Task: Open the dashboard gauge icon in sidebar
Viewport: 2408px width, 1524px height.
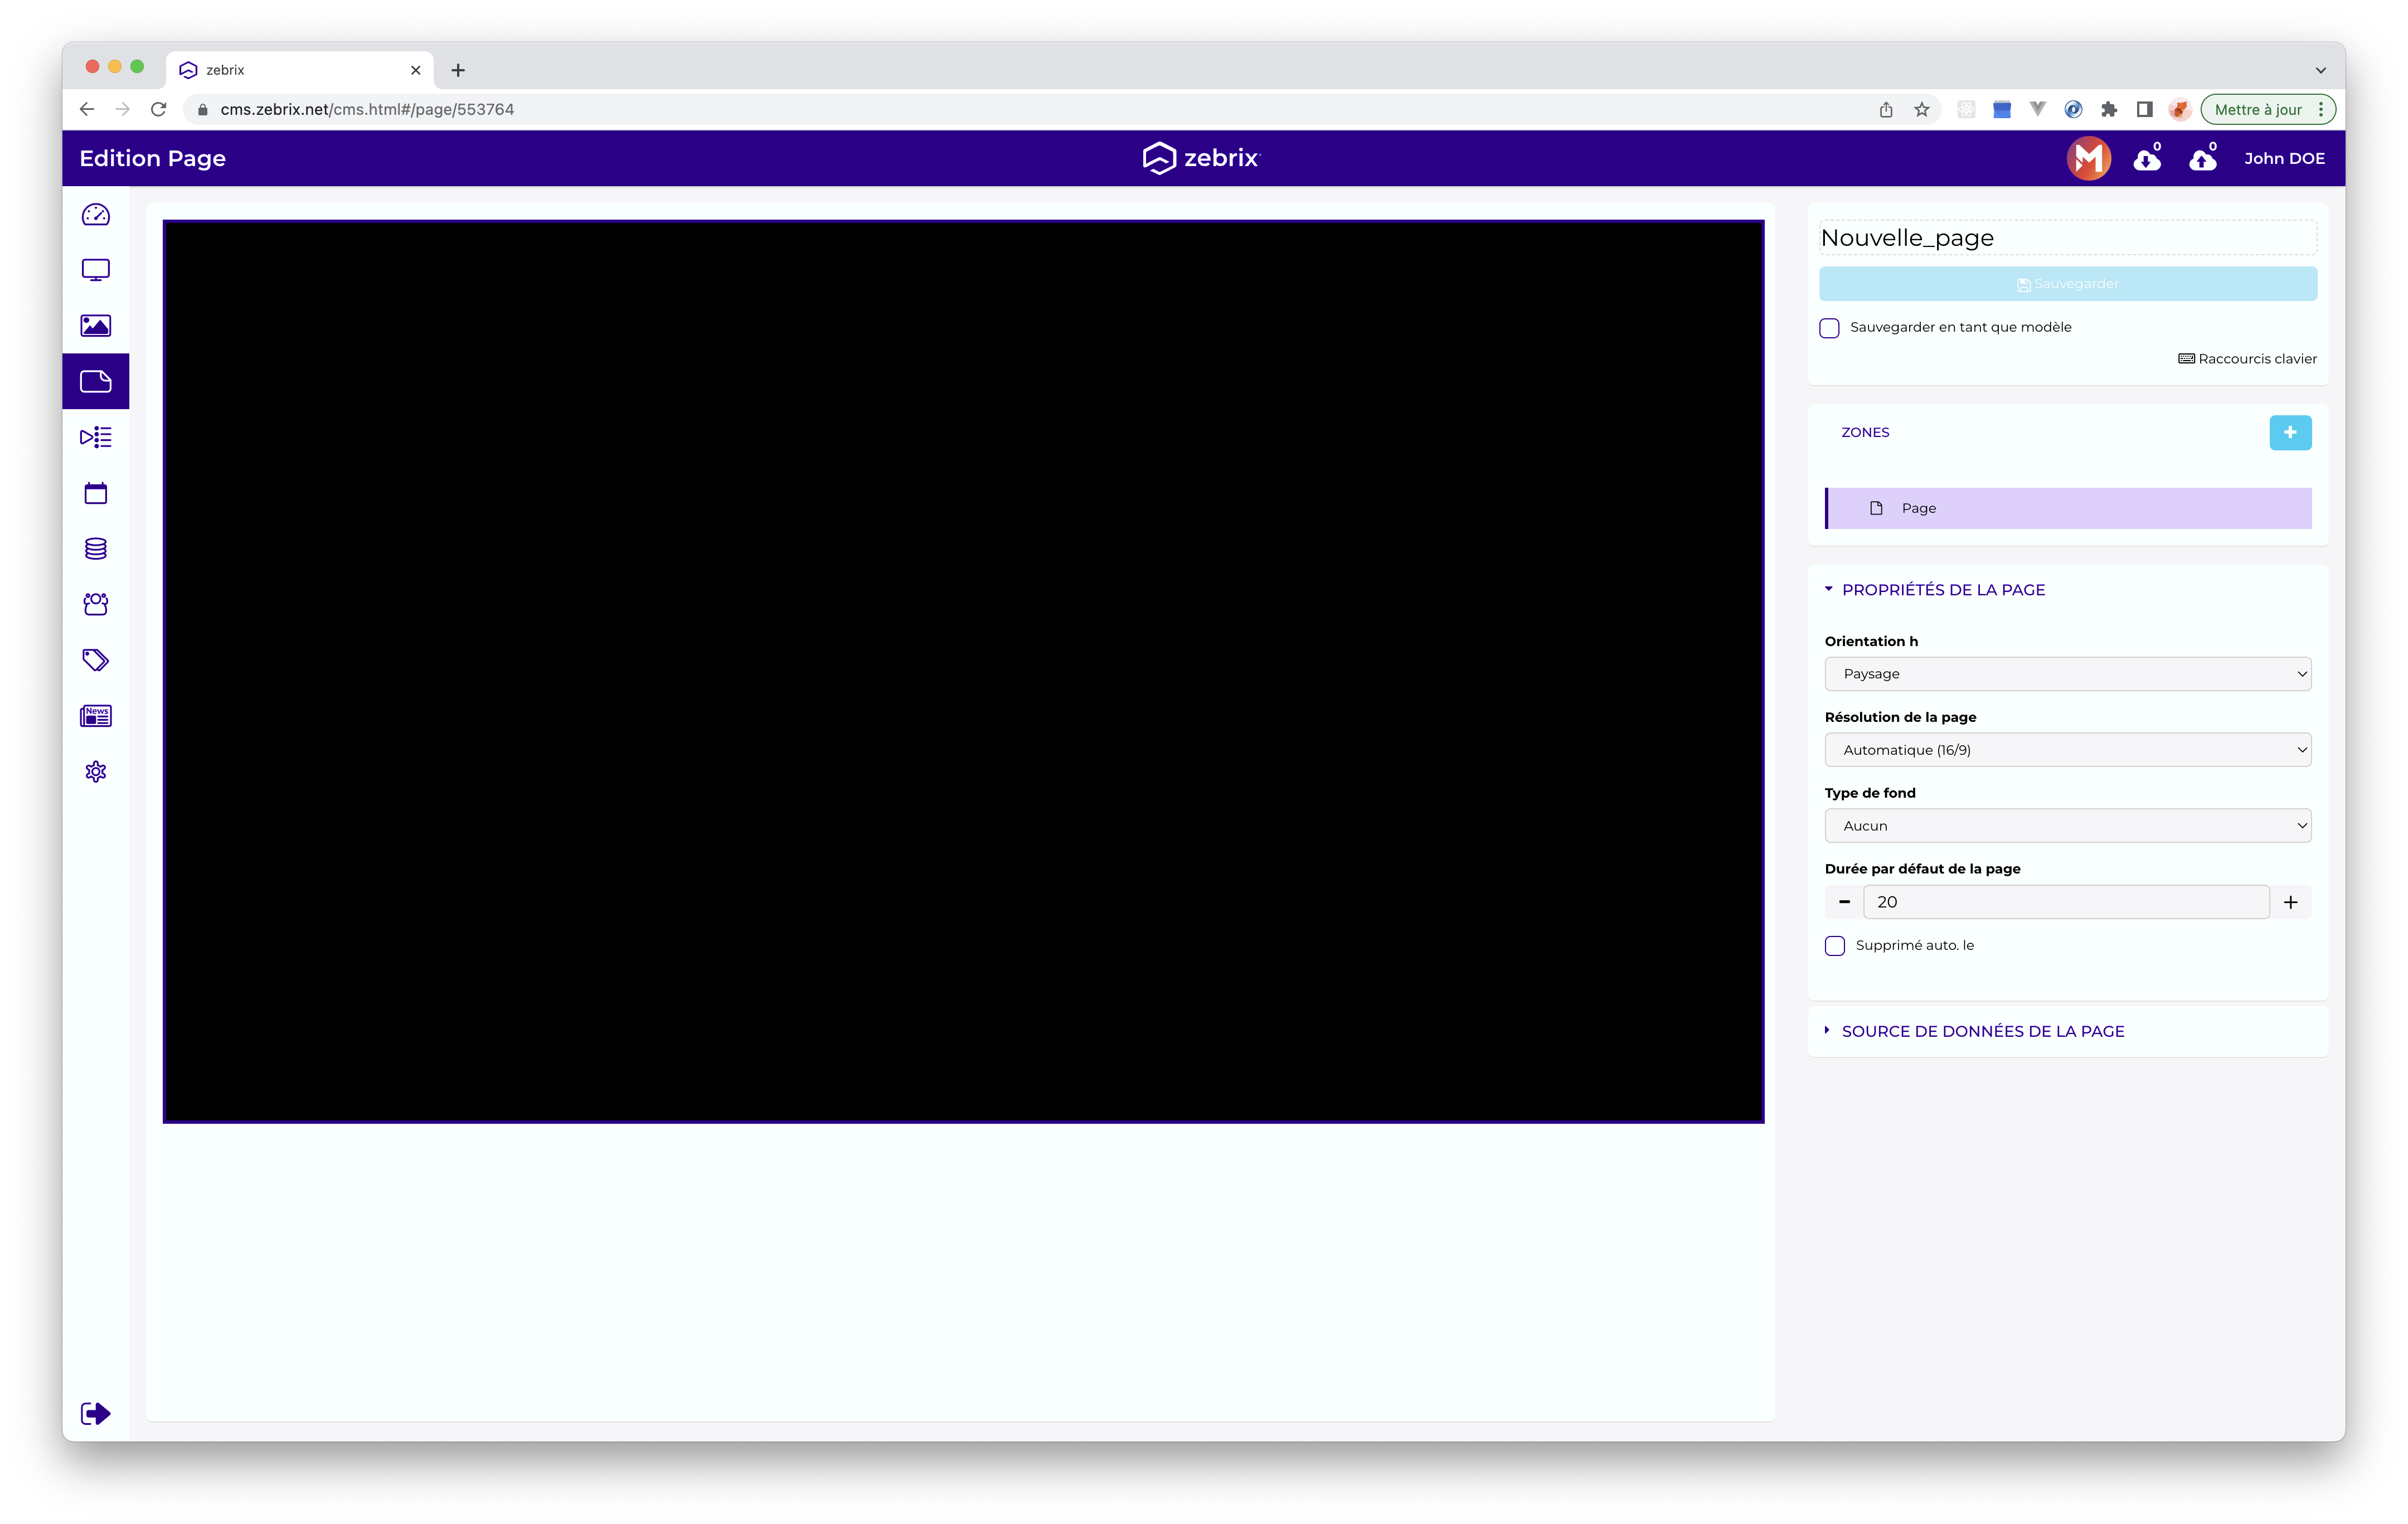Action: tap(95, 215)
